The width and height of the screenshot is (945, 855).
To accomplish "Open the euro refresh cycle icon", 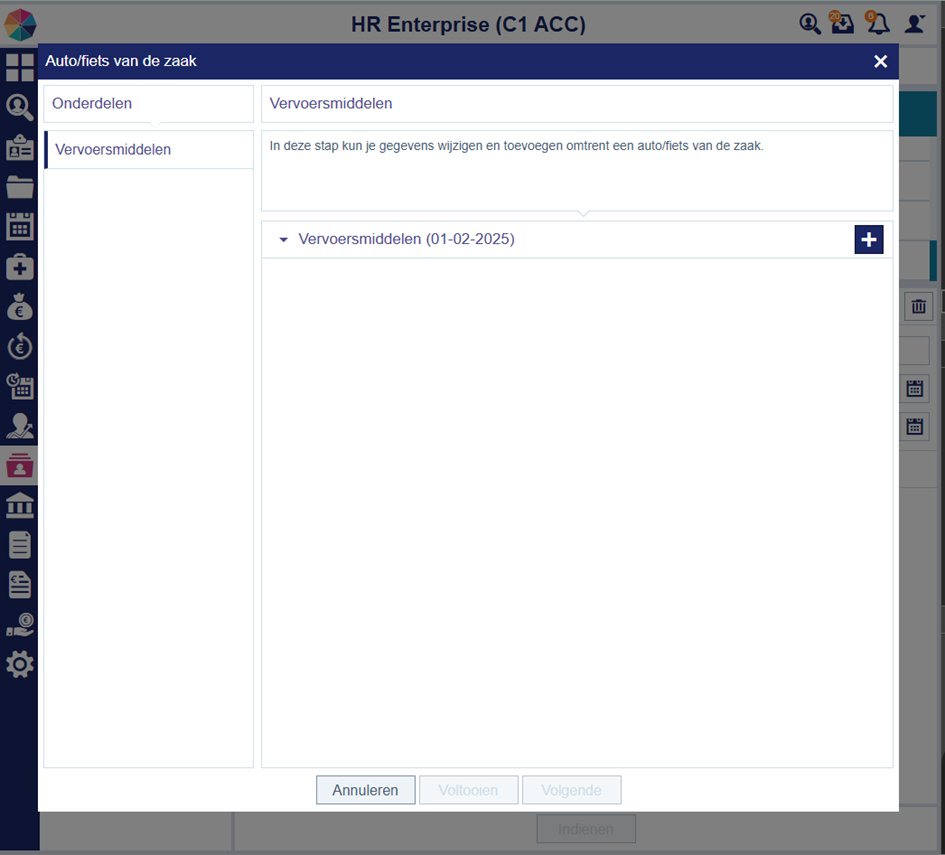I will (x=19, y=346).
